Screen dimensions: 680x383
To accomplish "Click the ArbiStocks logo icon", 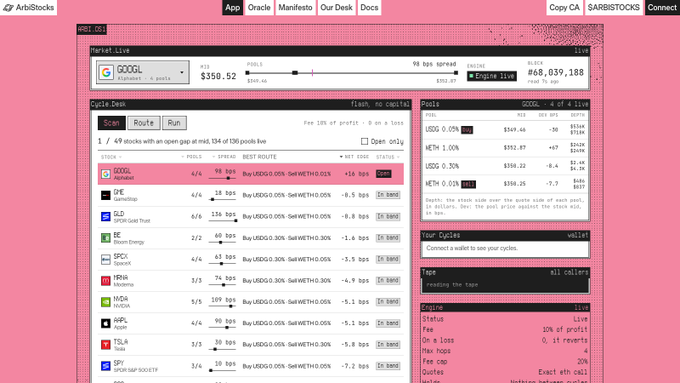I will point(8,7).
